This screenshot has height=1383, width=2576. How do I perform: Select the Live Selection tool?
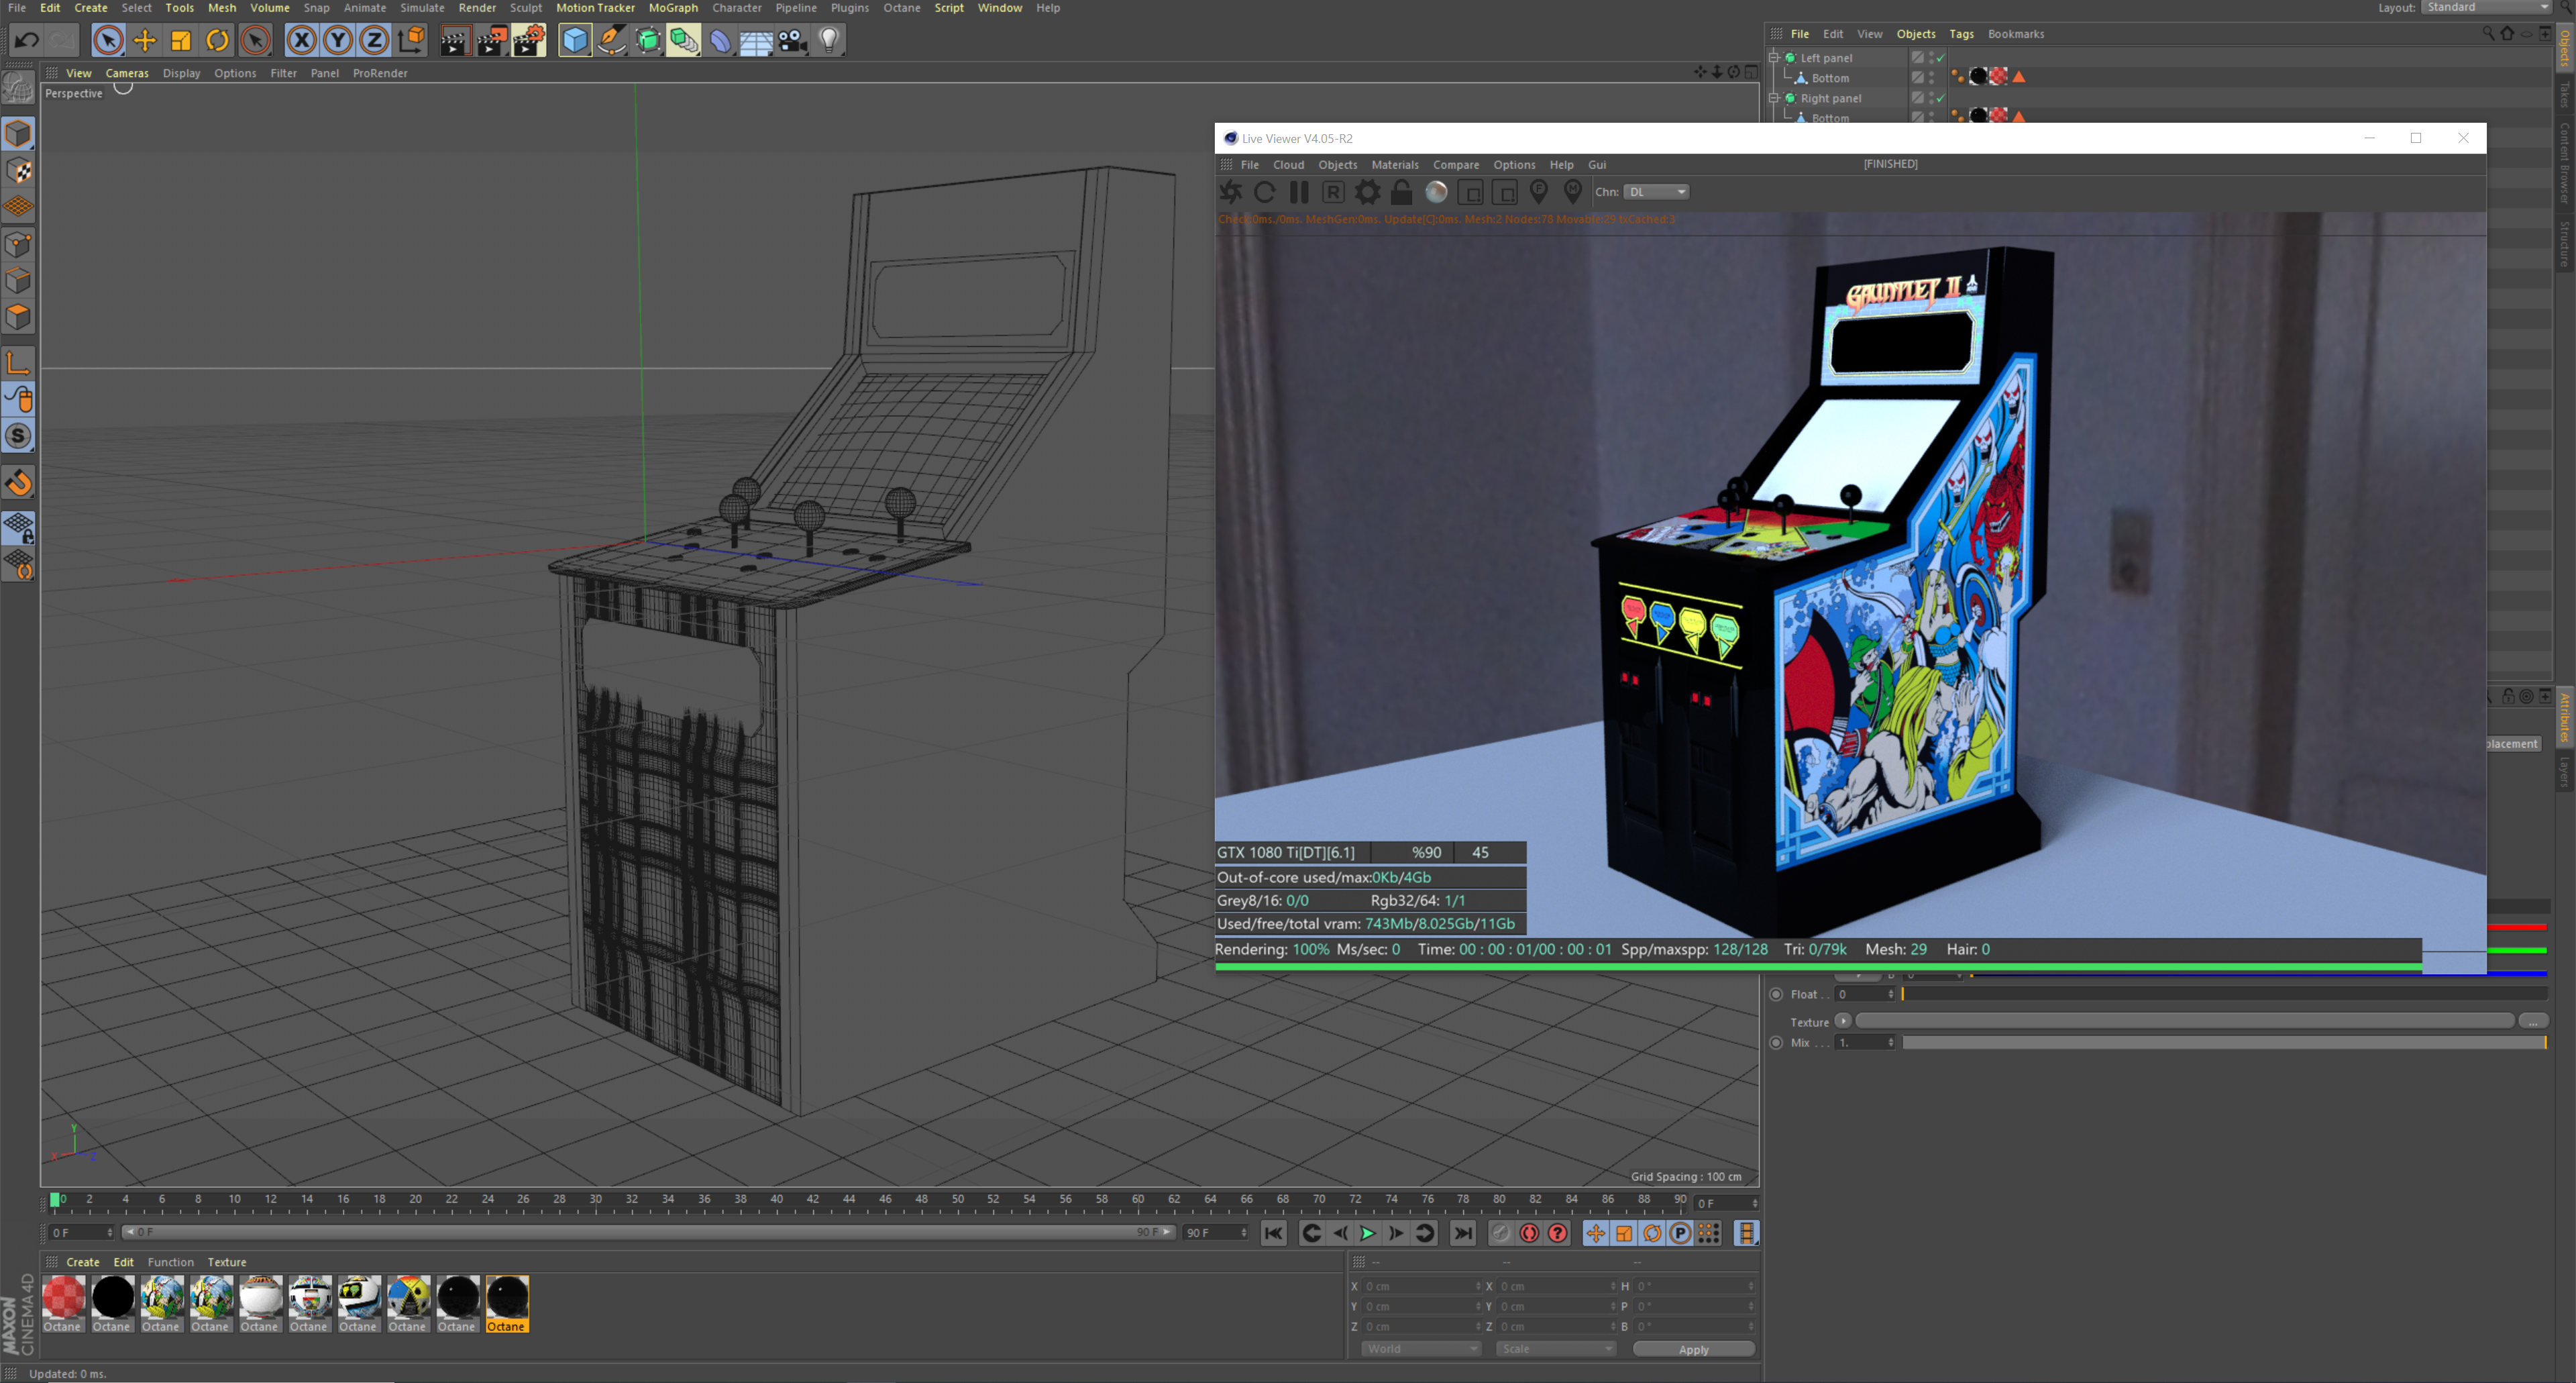108,40
